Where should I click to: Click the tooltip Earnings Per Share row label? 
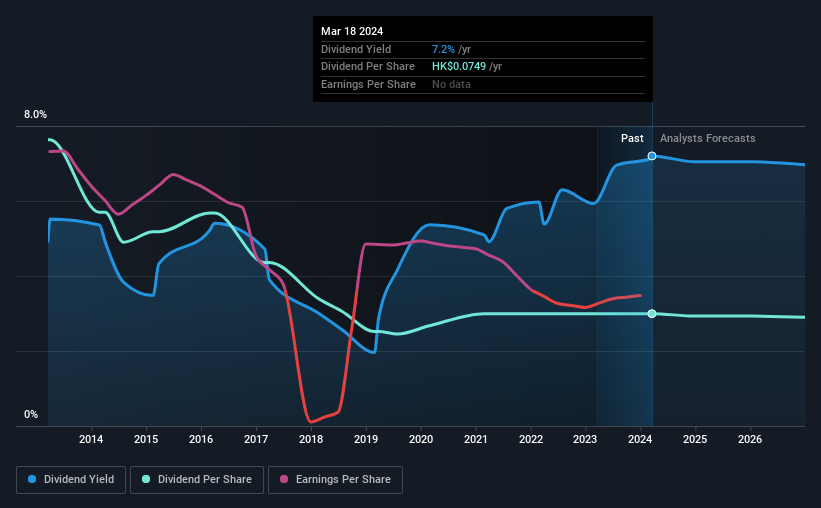coord(368,84)
